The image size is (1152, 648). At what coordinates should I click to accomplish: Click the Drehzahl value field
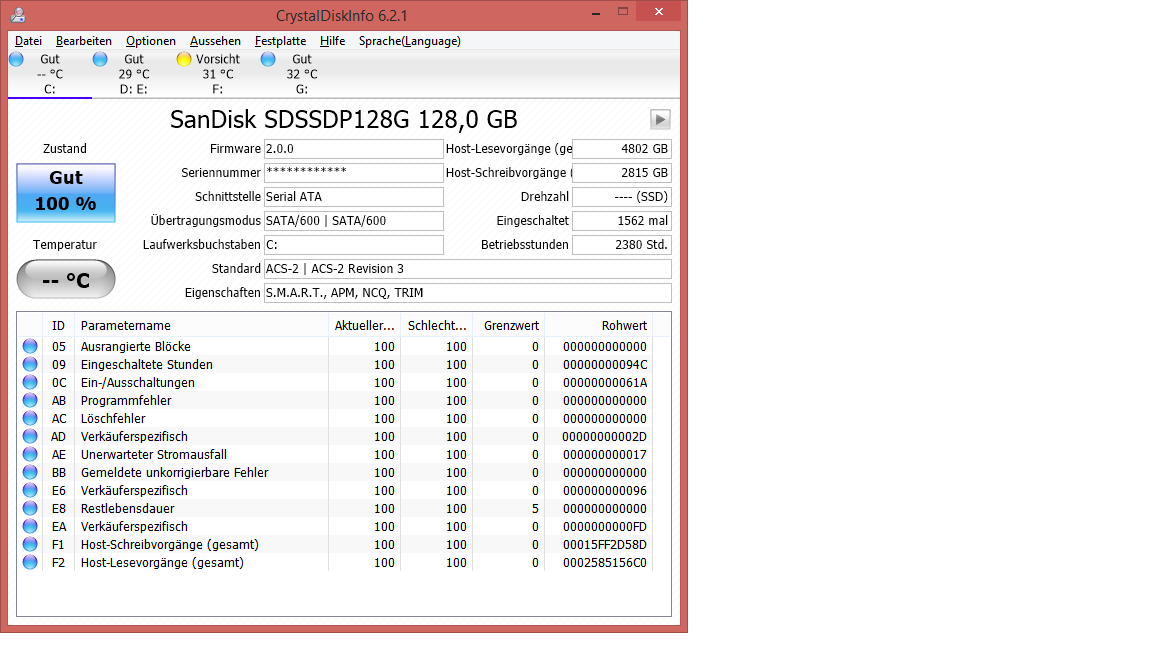622,197
